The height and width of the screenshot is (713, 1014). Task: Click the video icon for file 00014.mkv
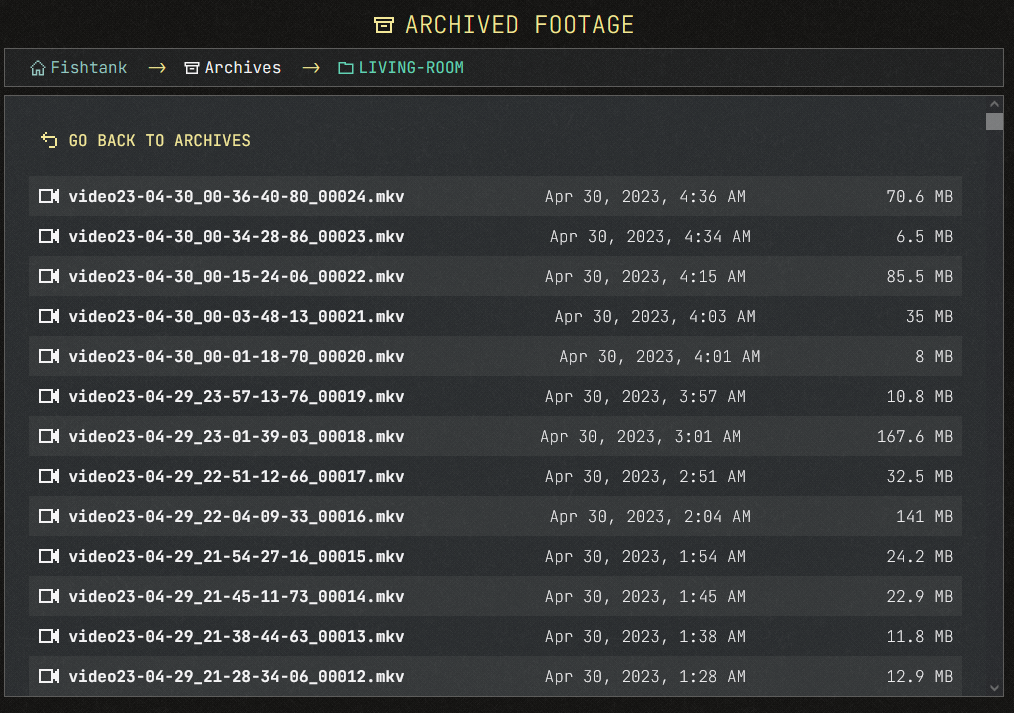point(49,597)
